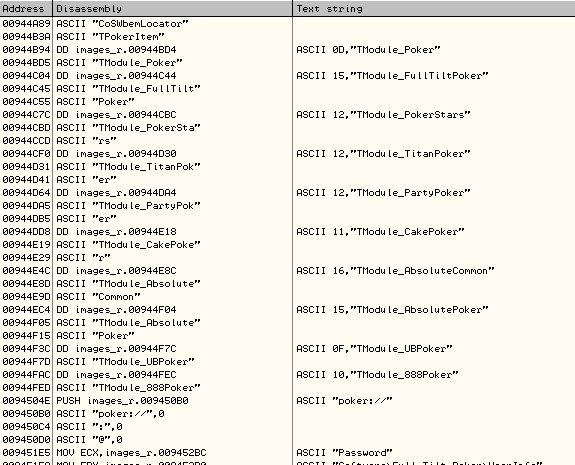Screen dimensions: 575x465
Task: Select ASCII "rs" line at 00944CCD
Action: 86,141
